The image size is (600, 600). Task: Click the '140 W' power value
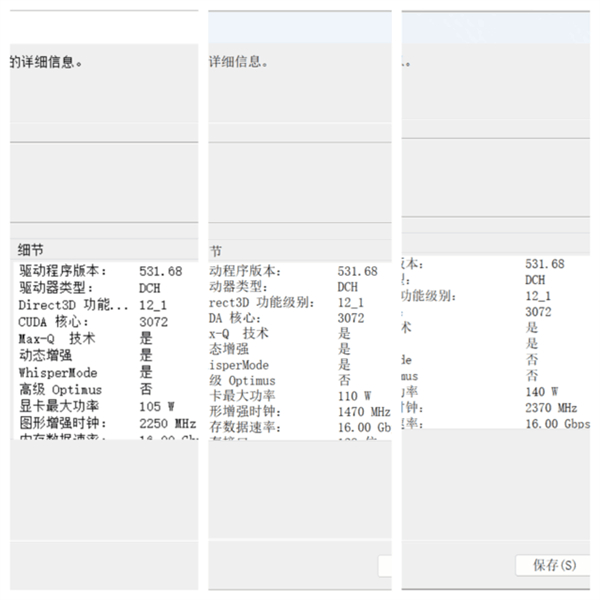pyautogui.click(x=541, y=392)
